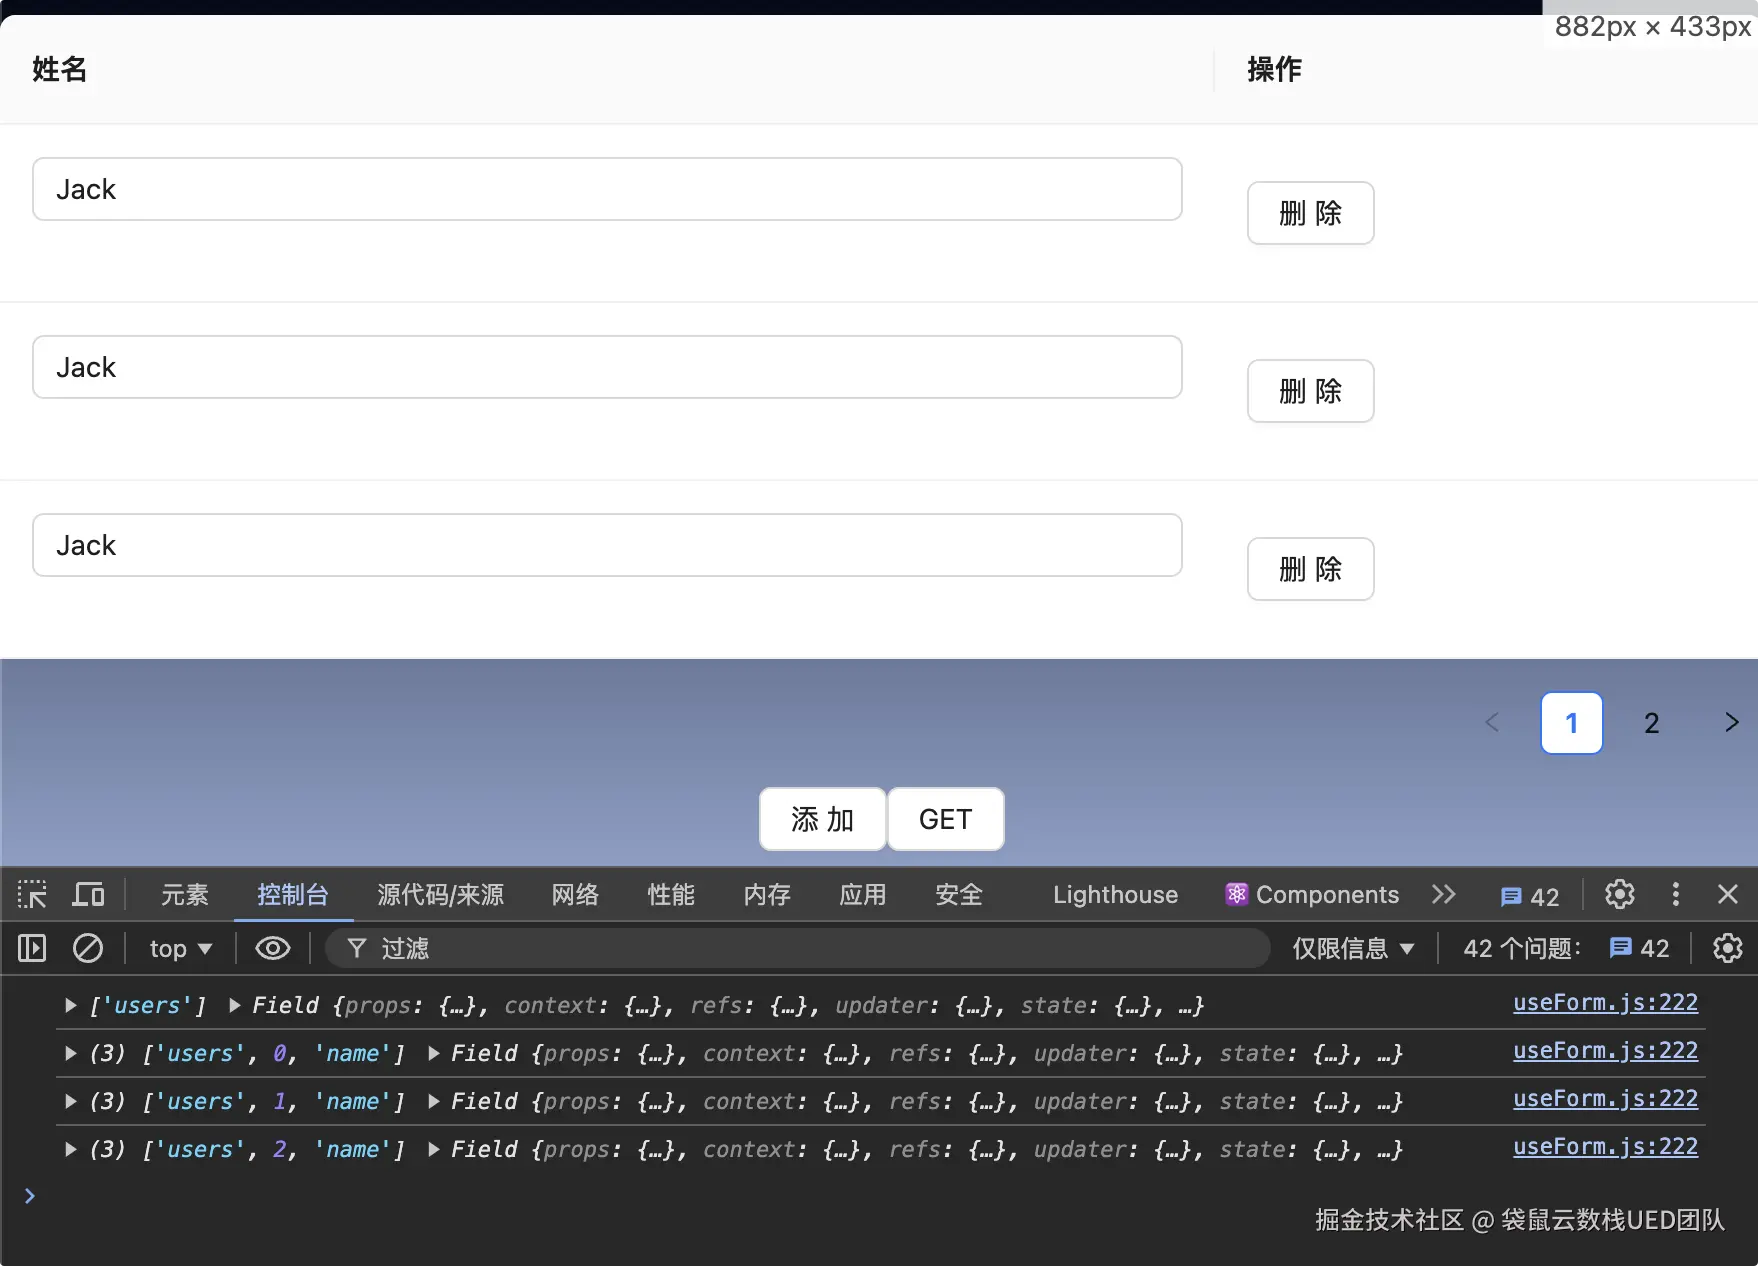
Task: Expand Field object in users 2 row
Action: (x=434, y=1149)
